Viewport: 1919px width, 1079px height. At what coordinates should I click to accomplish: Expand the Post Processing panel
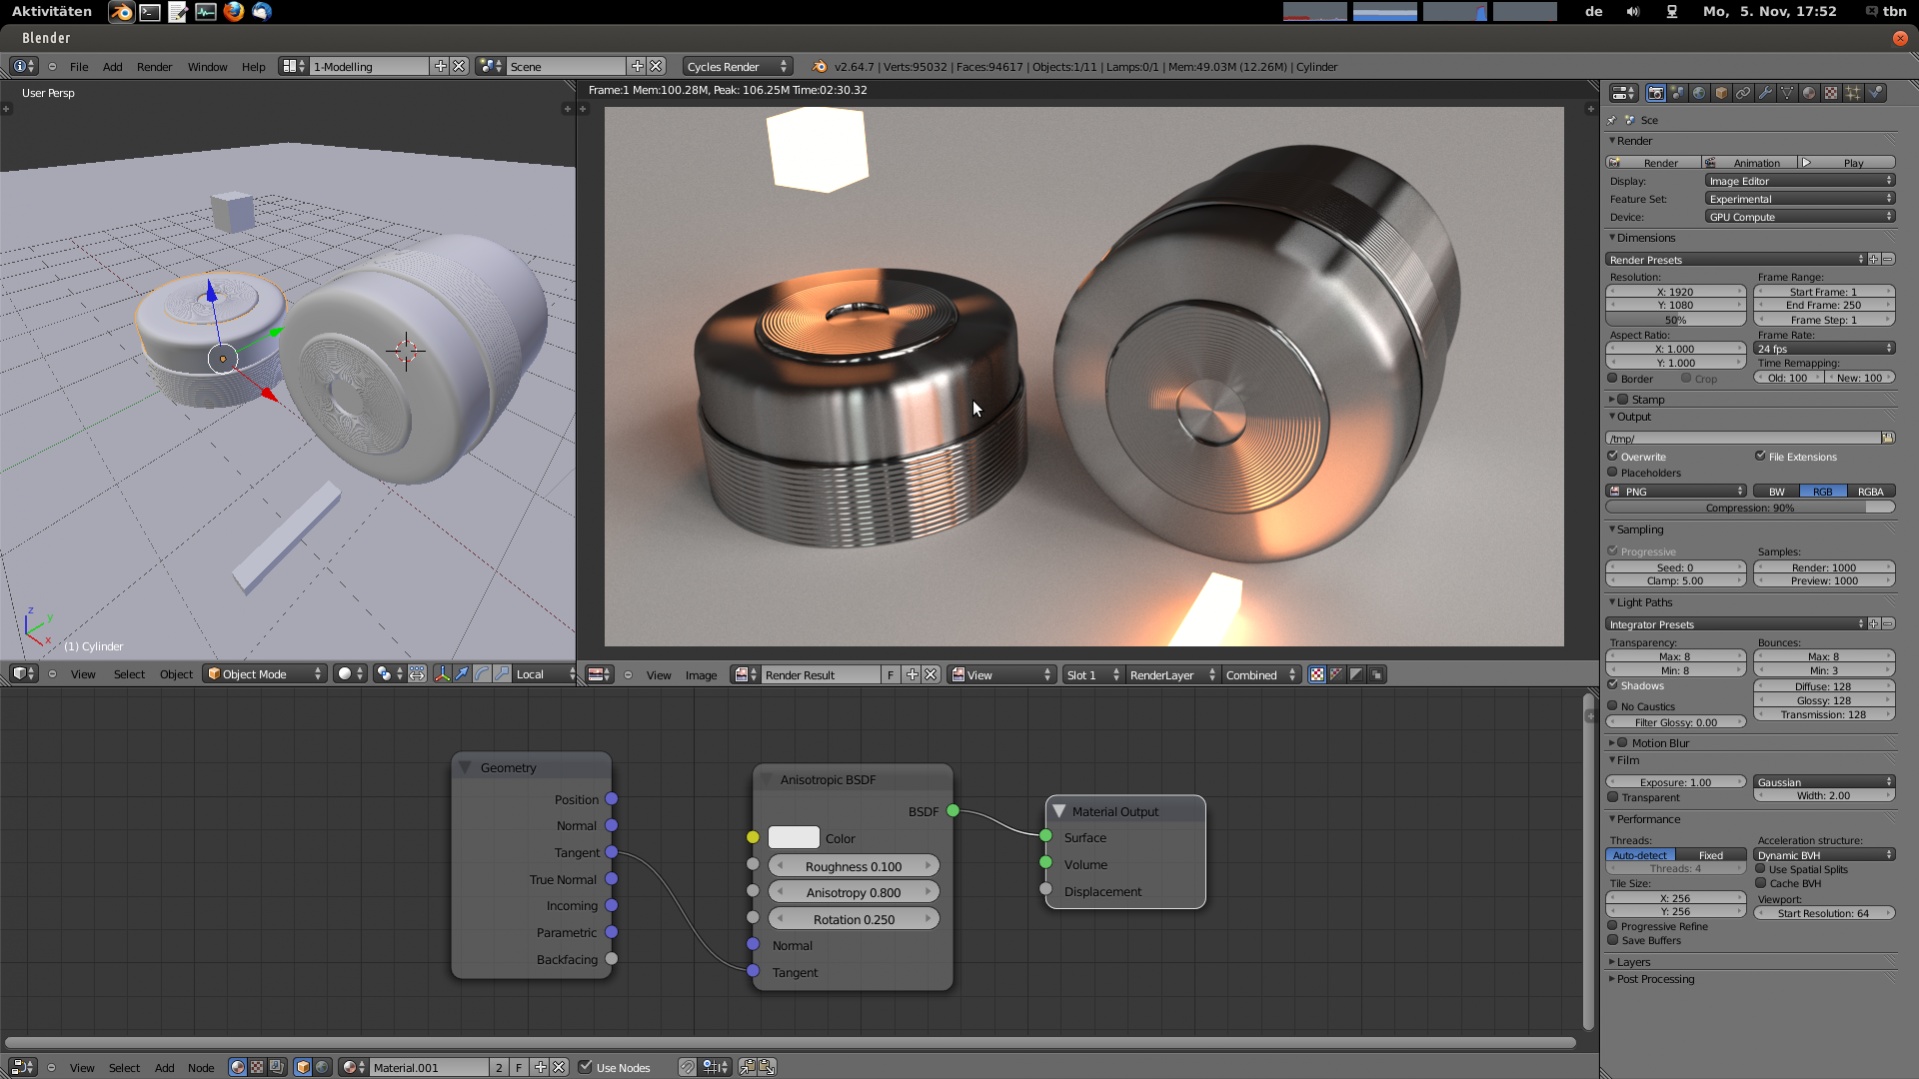point(1655,979)
